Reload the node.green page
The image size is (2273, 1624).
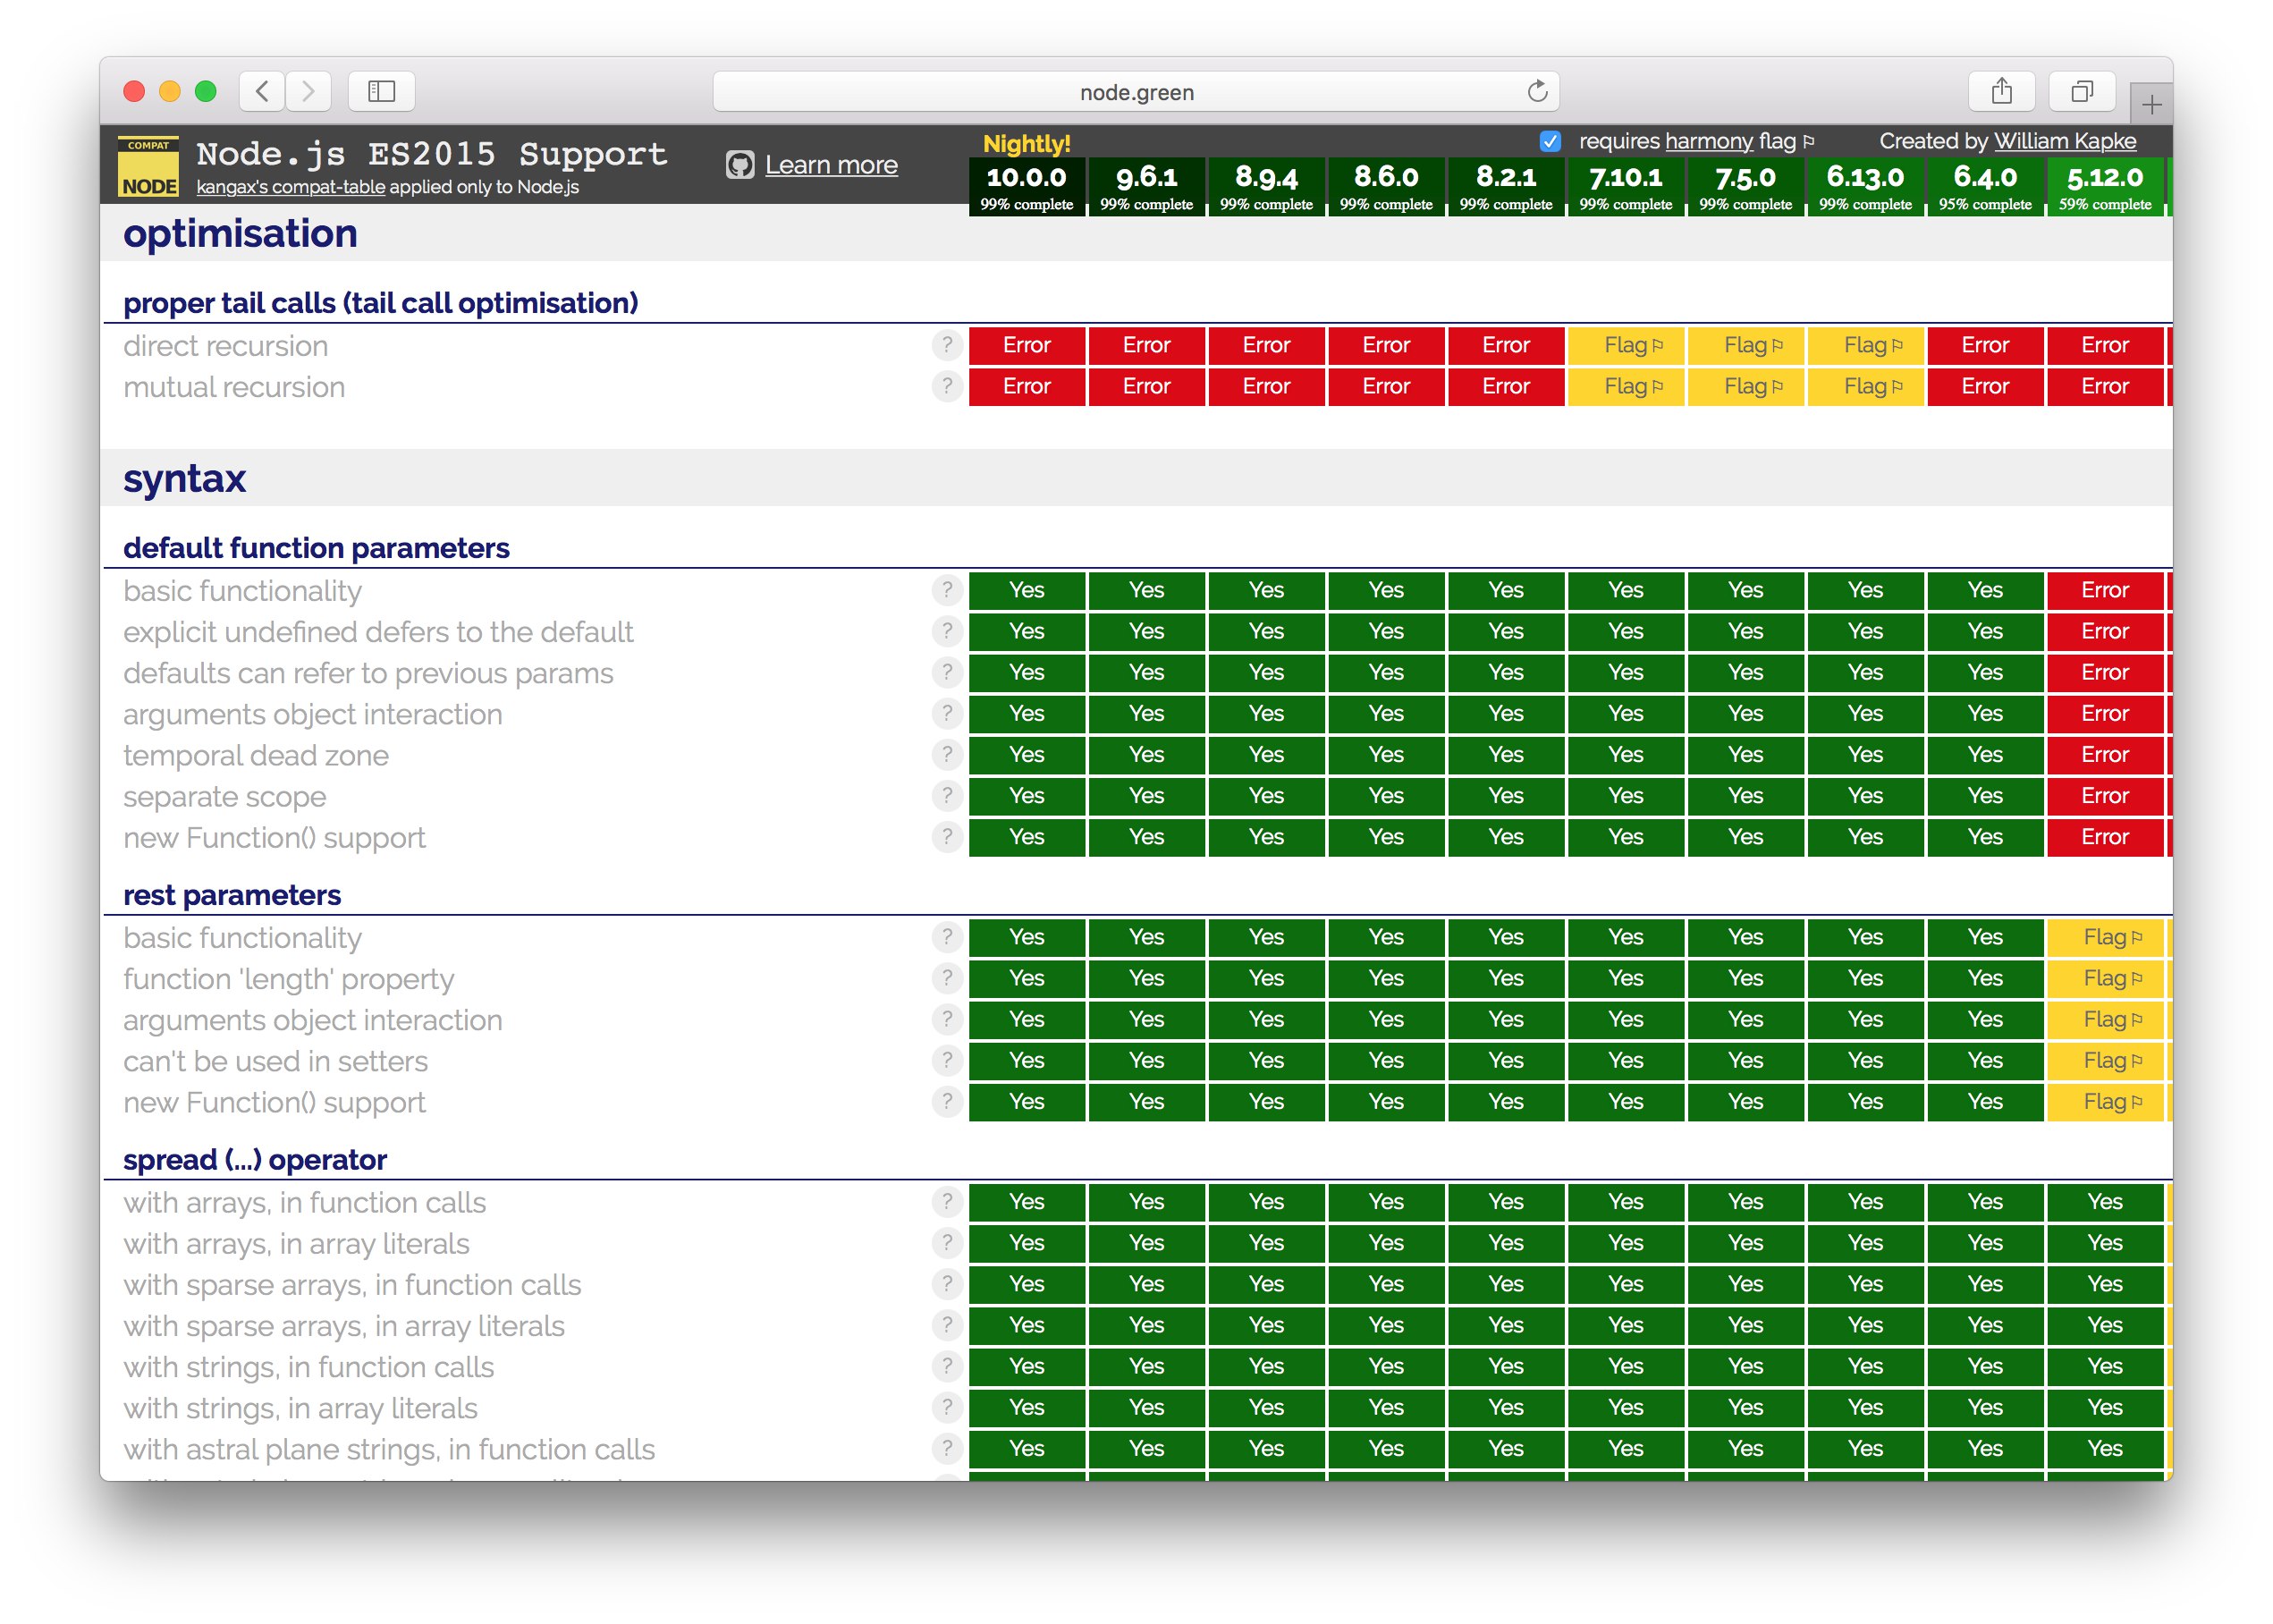point(1537,92)
